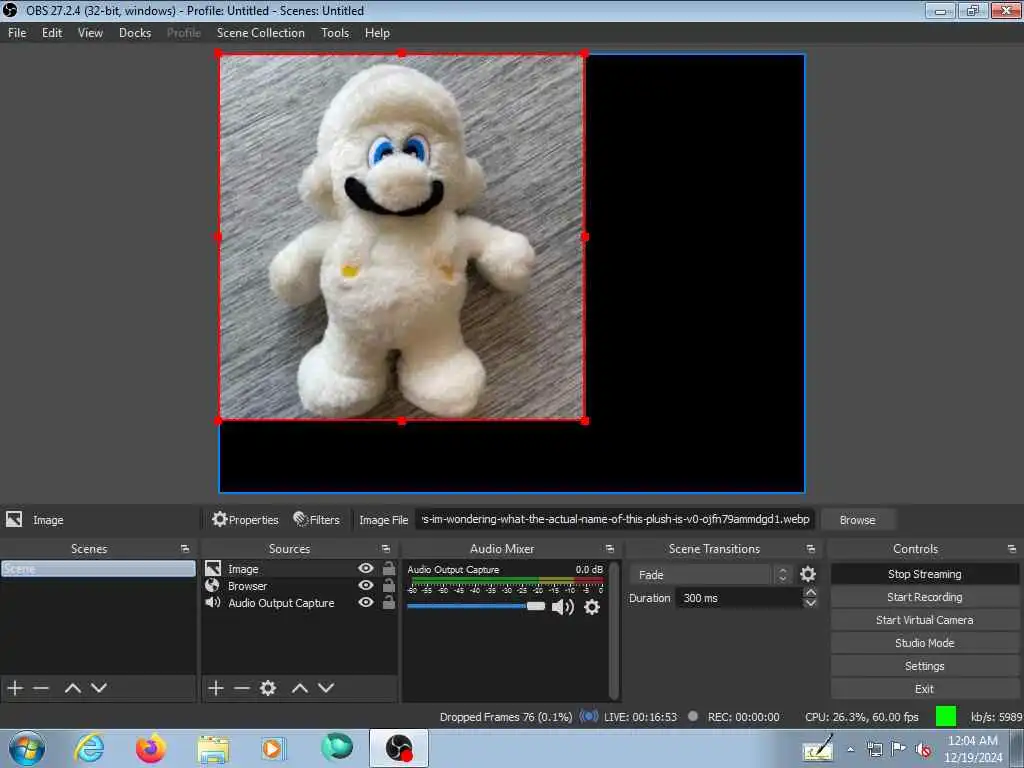Decrease transition duration with down arrow

[810, 603]
